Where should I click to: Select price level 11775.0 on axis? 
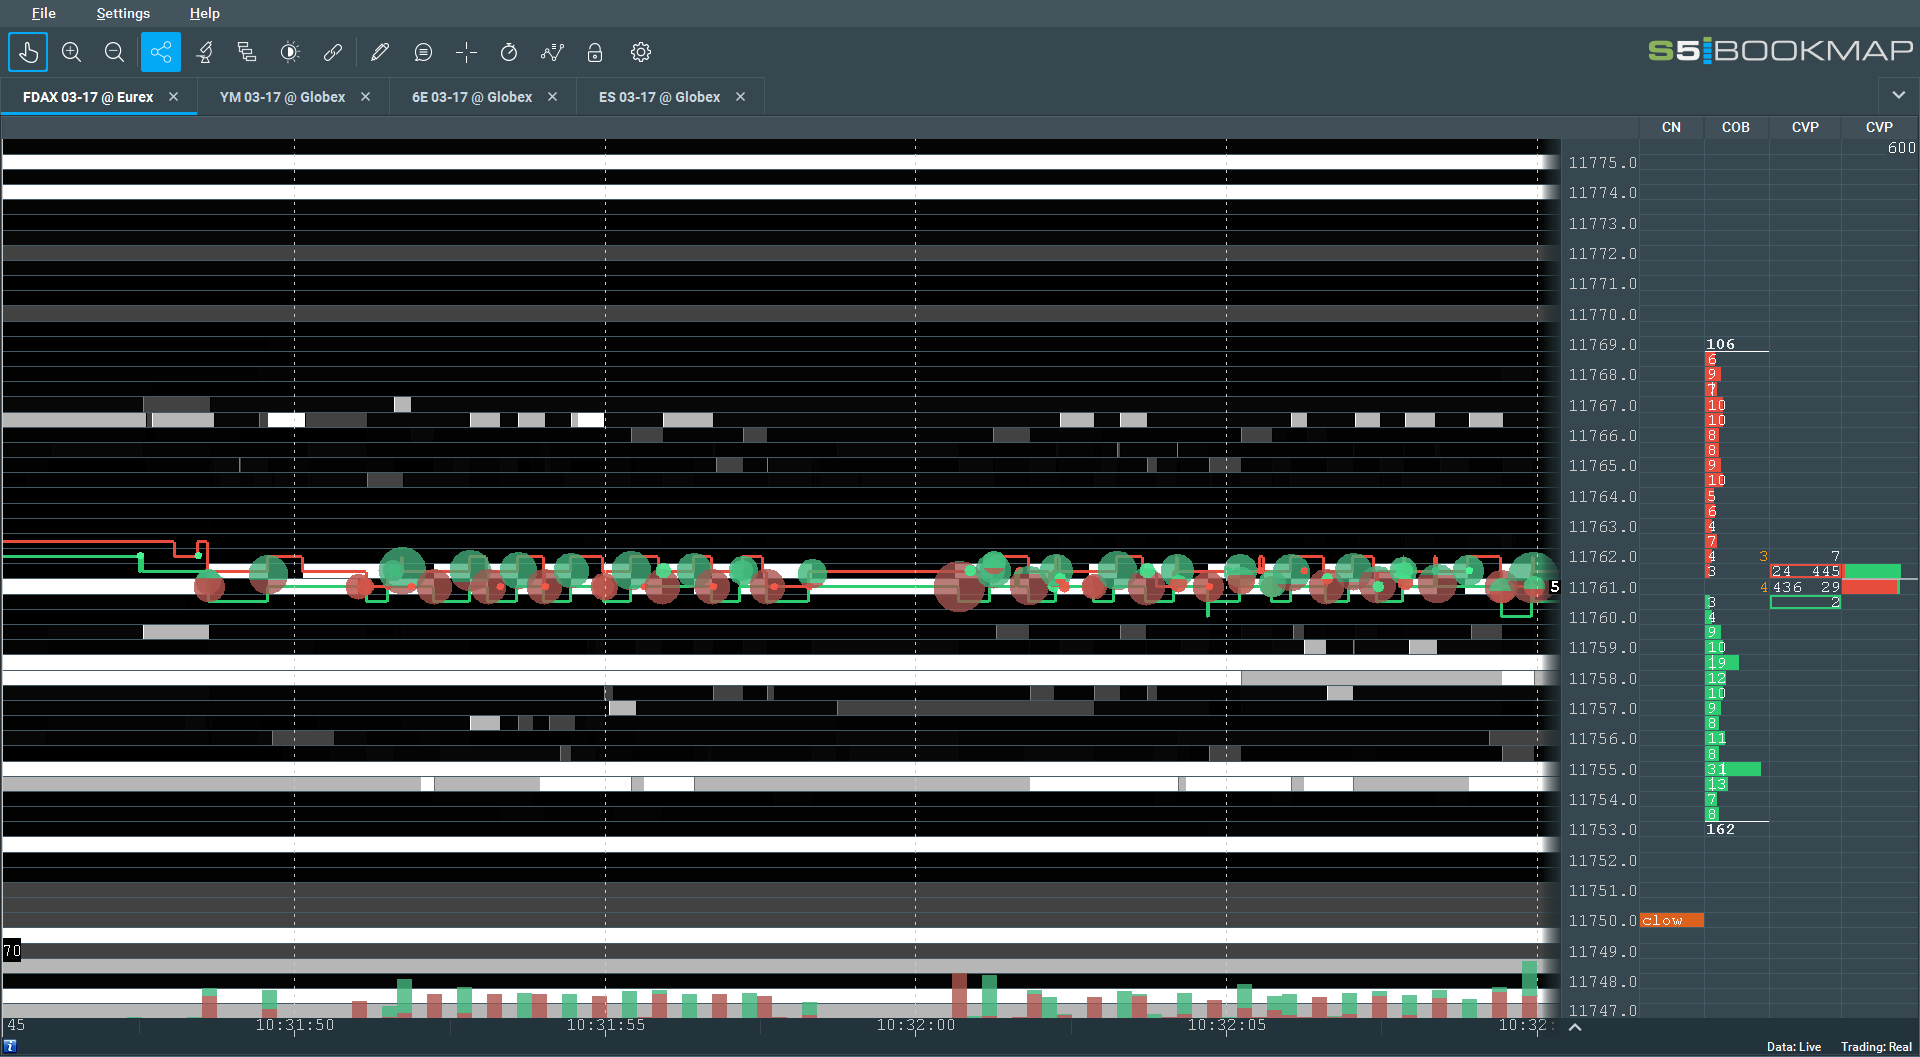[x=1602, y=163]
